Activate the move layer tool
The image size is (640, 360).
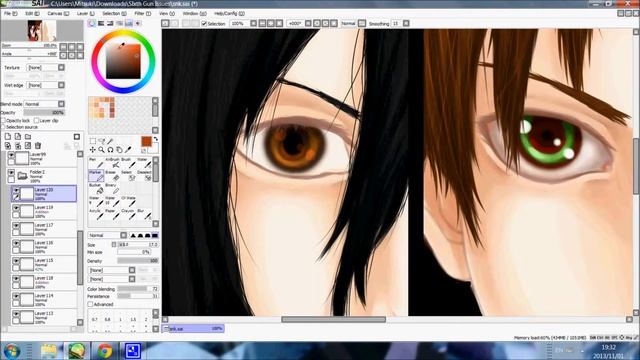coord(93,150)
